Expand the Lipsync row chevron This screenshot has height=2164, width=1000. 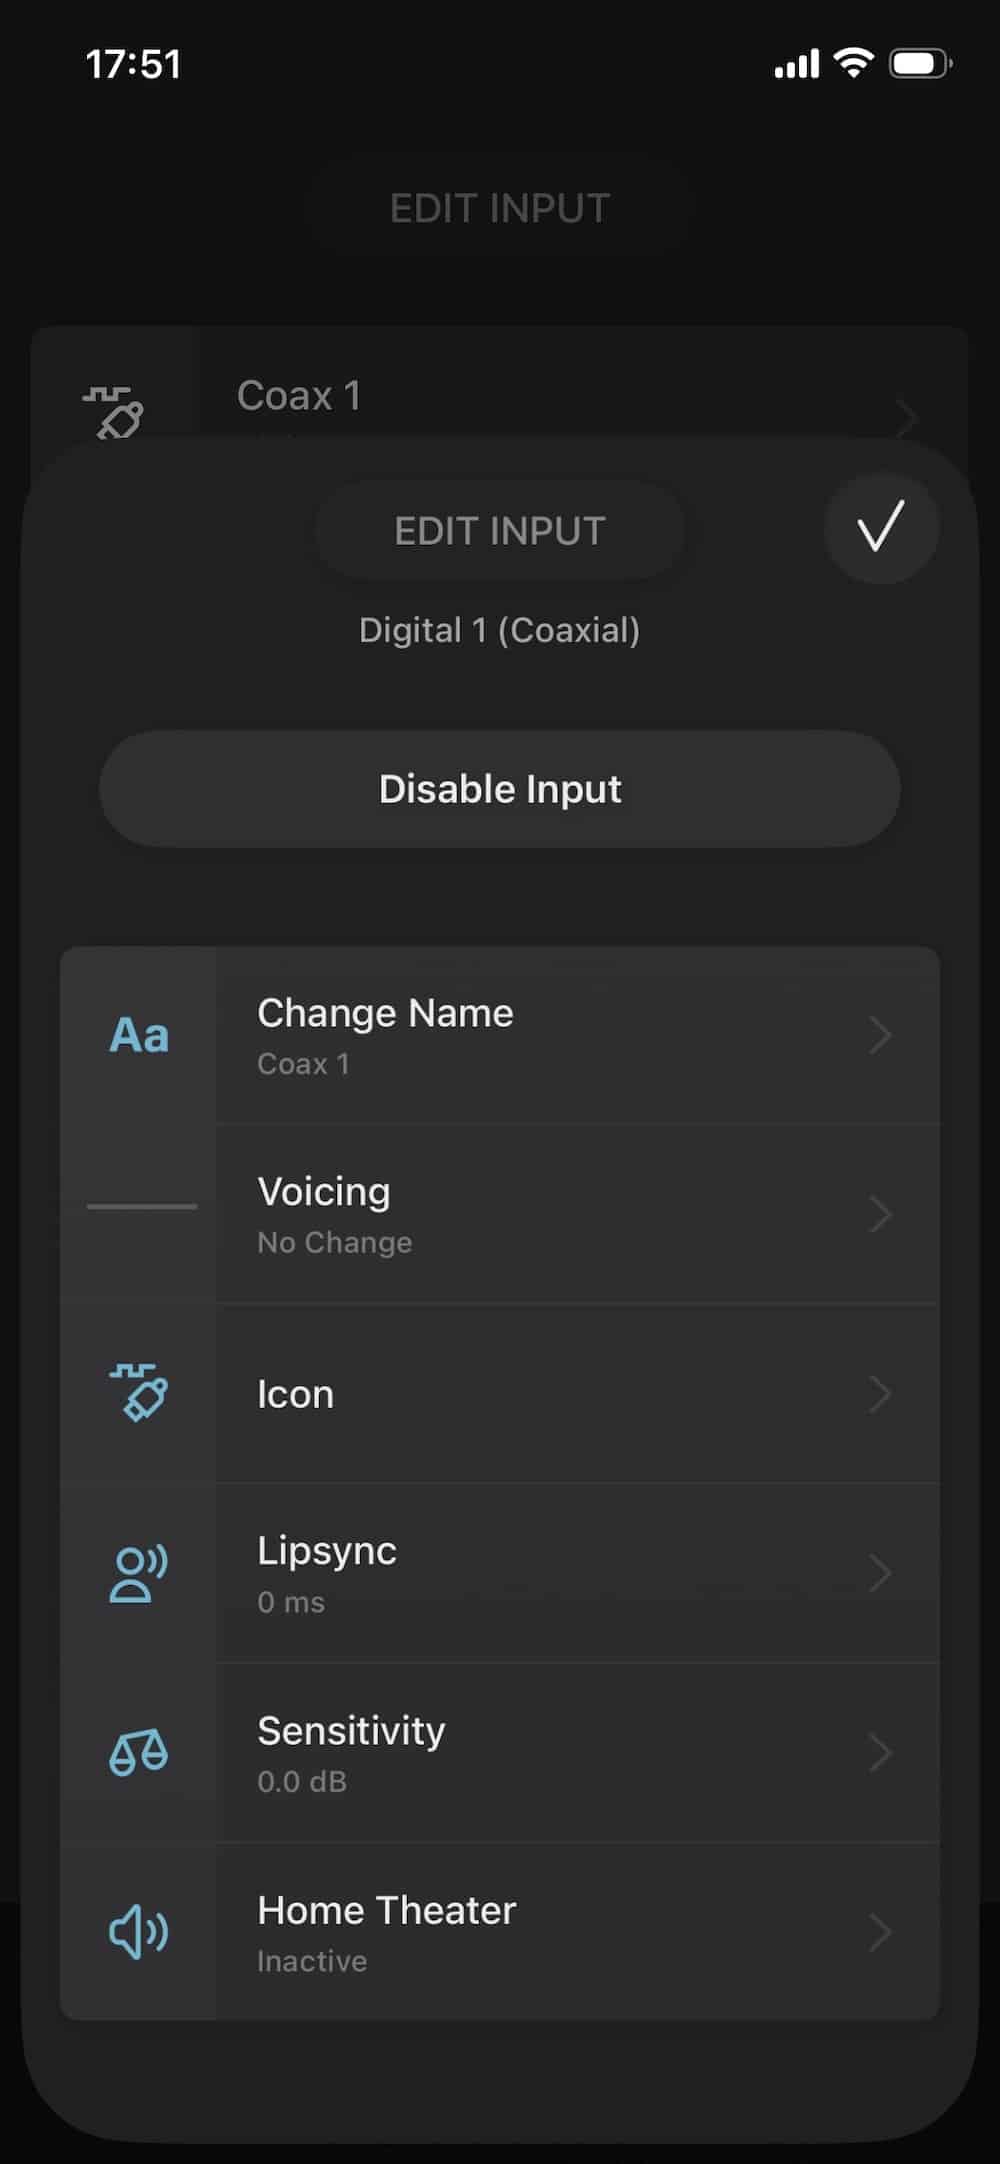880,1573
